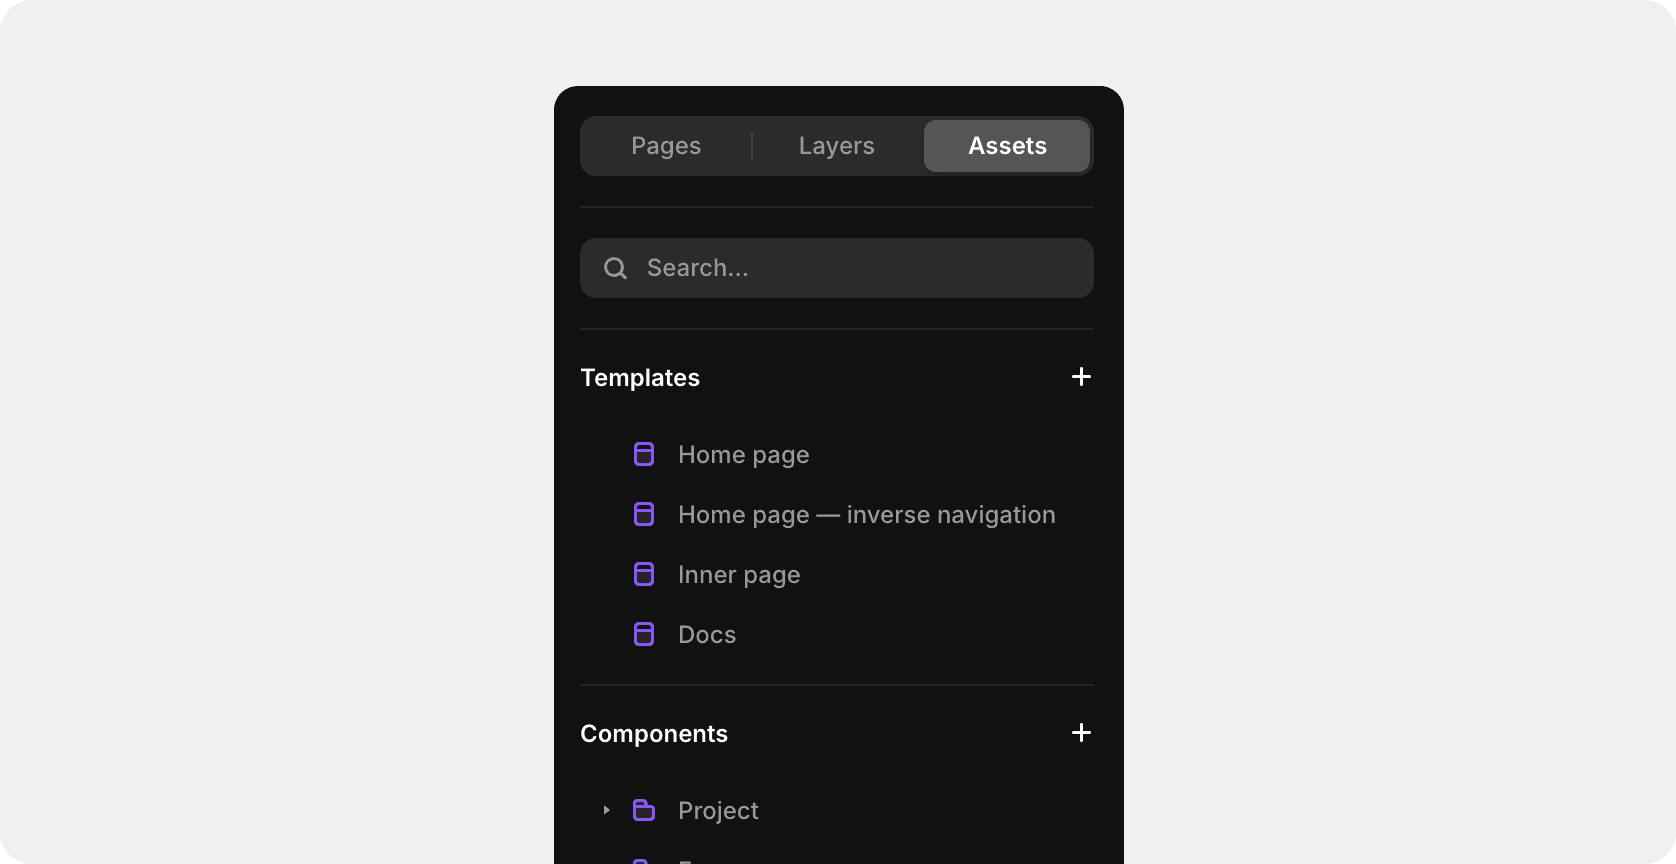1676x864 pixels.
Task: Switch to the Layers tab
Action: 837,146
